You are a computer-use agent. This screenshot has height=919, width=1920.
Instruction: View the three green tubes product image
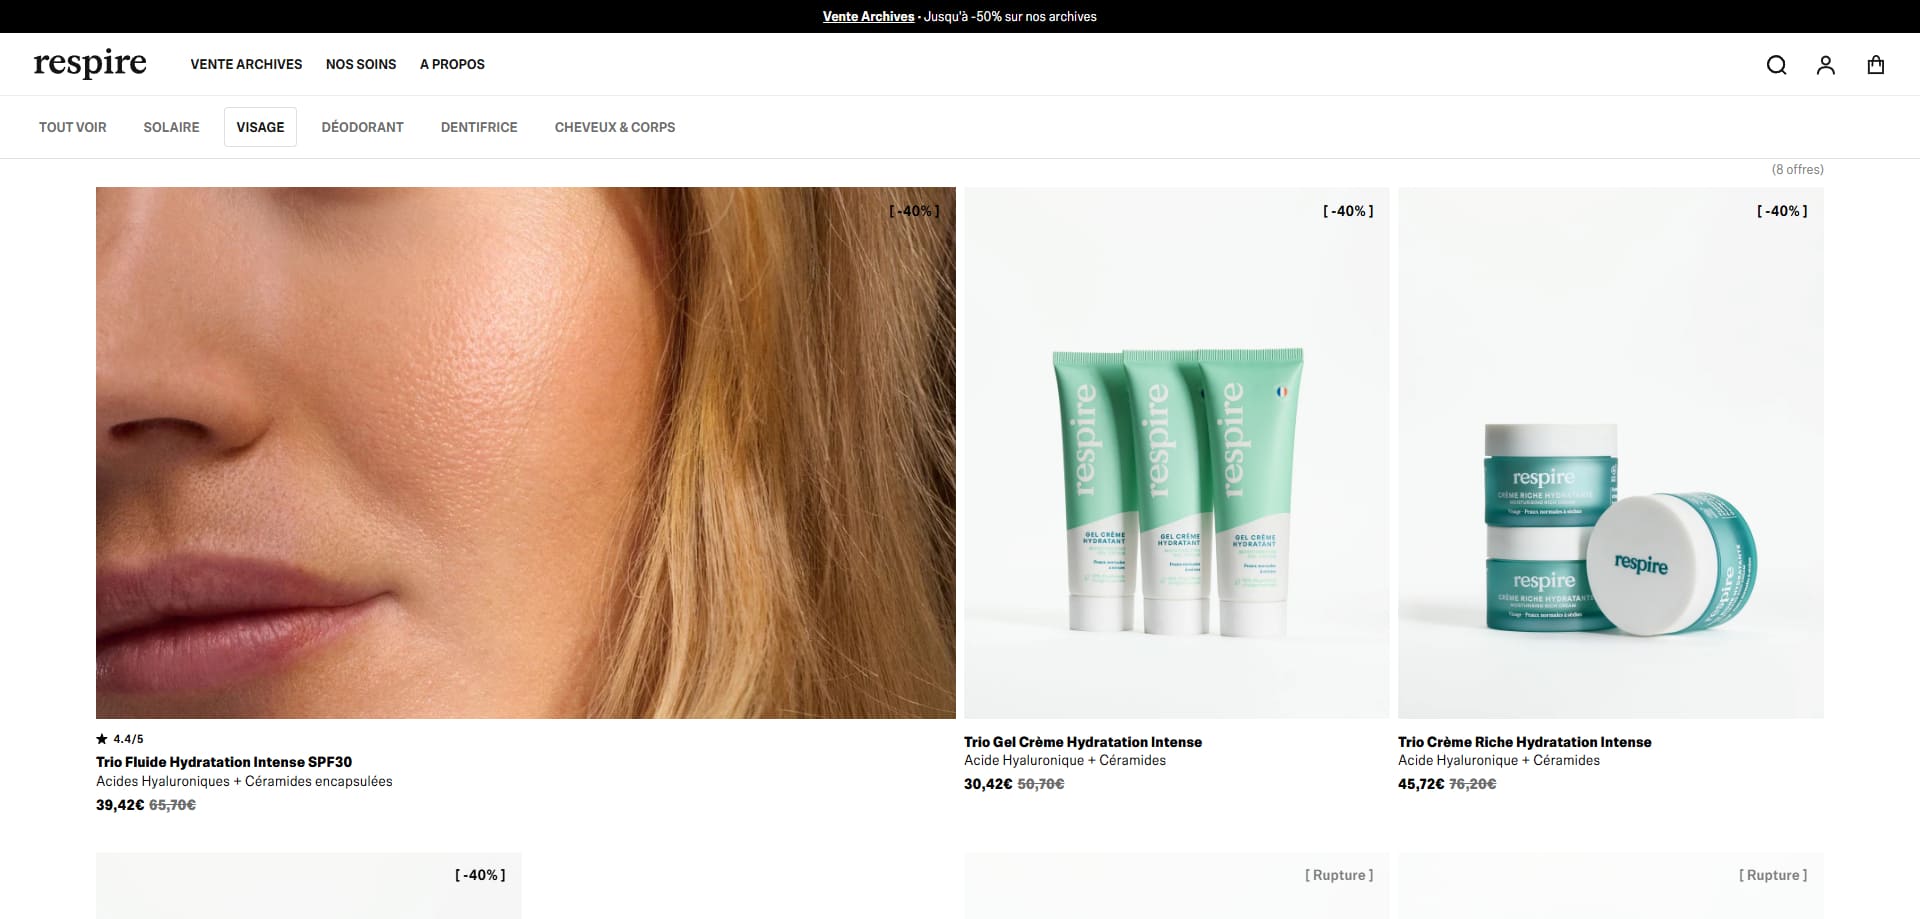point(1177,453)
